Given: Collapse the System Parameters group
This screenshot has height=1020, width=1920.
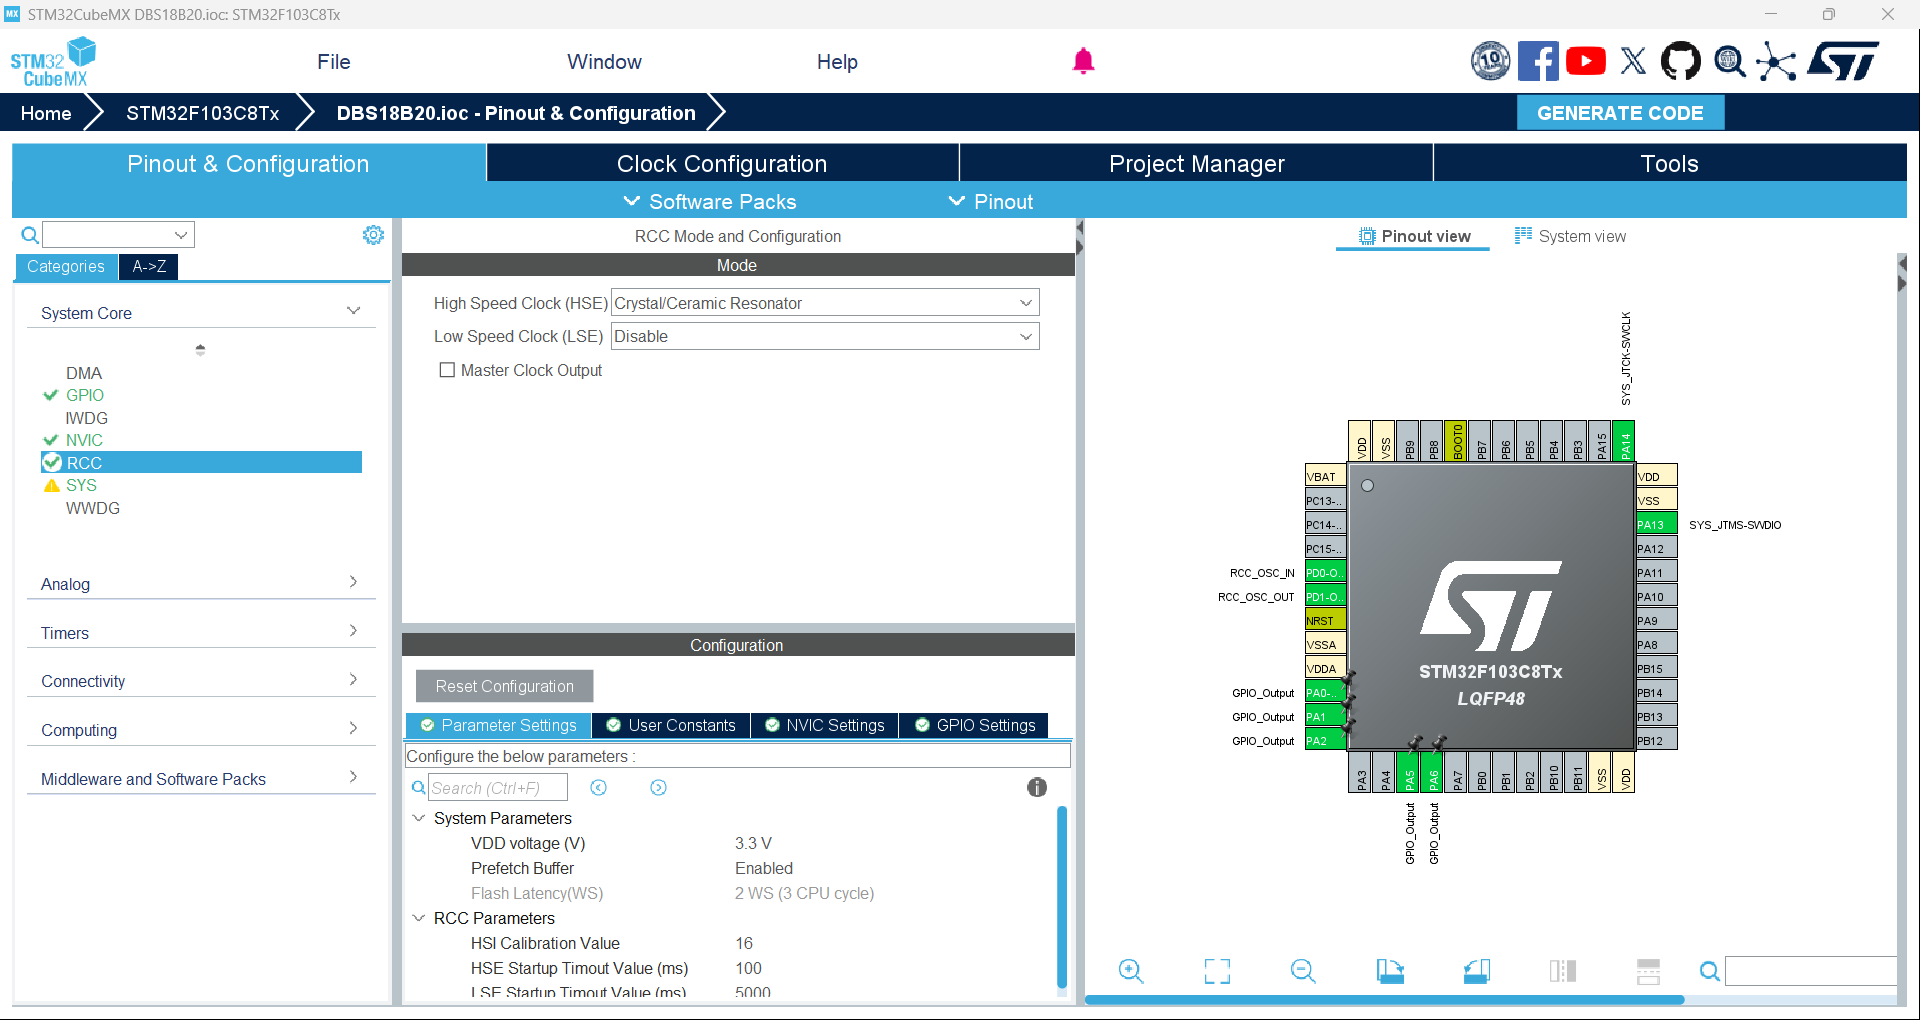Looking at the screenshot, I should [419, 818].
